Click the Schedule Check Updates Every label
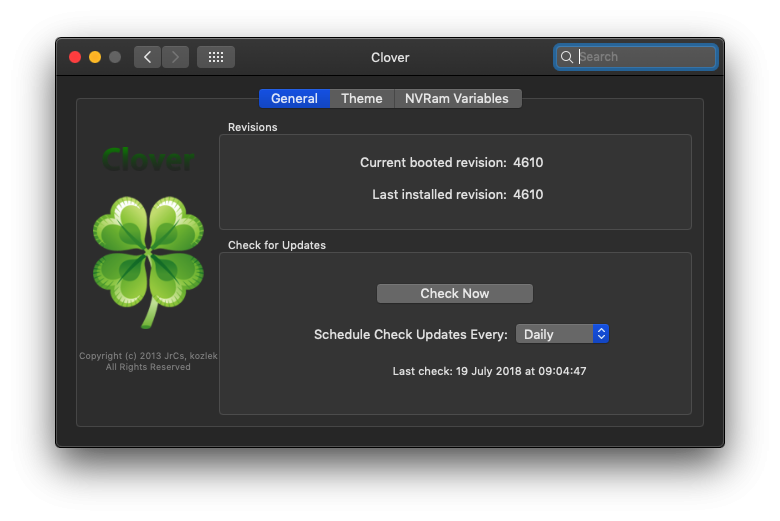This screenshot has height=521, width=780. 411,334
